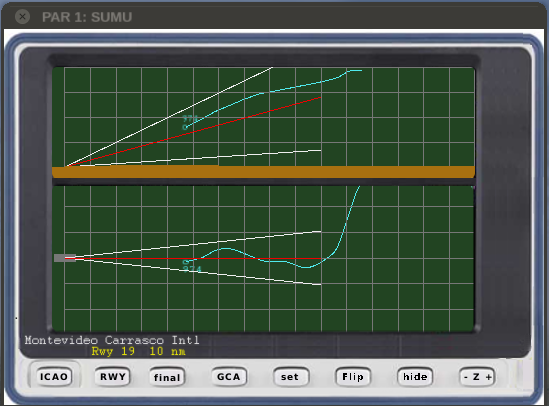Select aircraft blip in azimuth view

pos(186,262)
